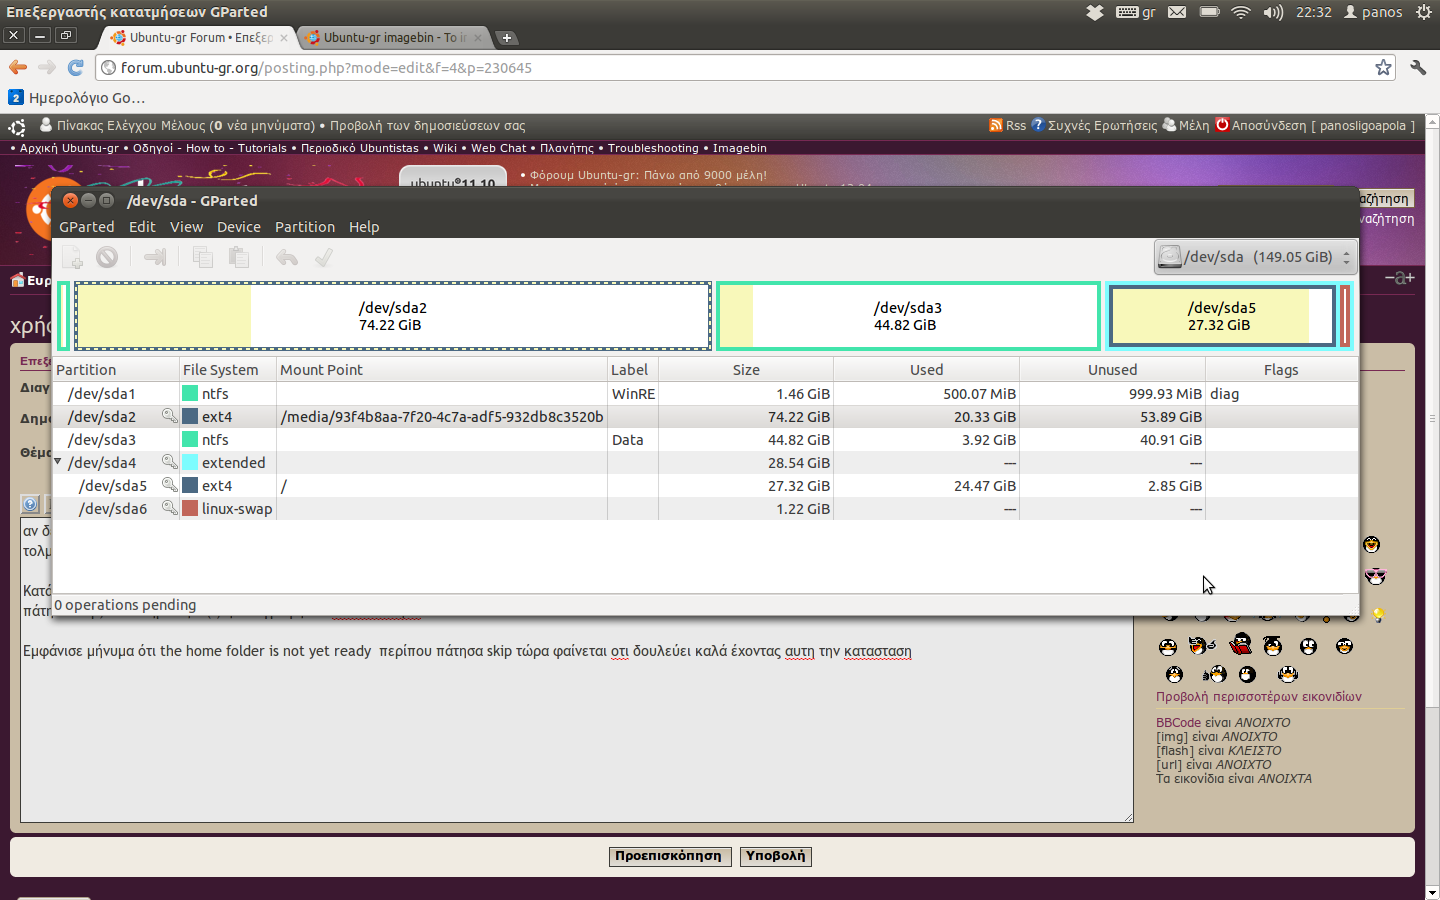Select the /dev/sda3 block in disk graphic

click(x=907, y=316)
